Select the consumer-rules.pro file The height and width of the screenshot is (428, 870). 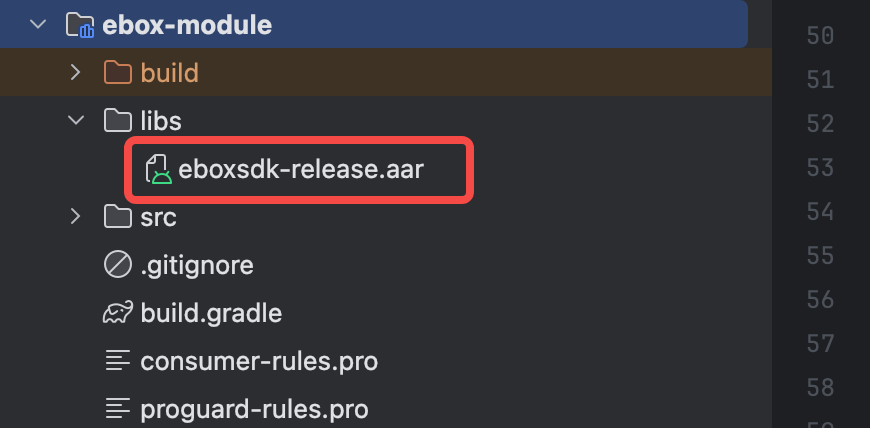click(259, 361)
